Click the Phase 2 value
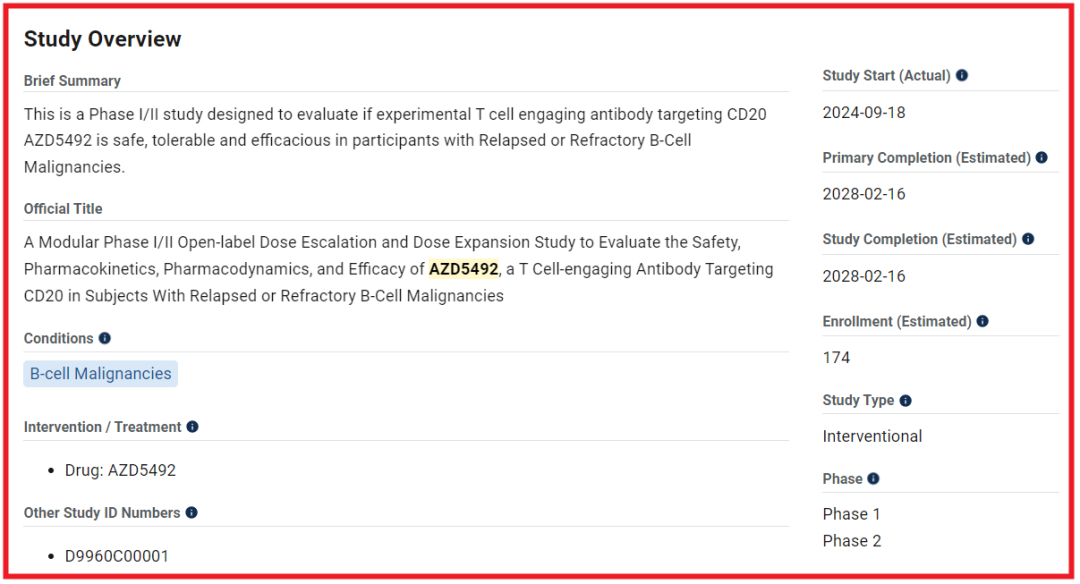The image size is (1080, 584). (x=852, y=541)
